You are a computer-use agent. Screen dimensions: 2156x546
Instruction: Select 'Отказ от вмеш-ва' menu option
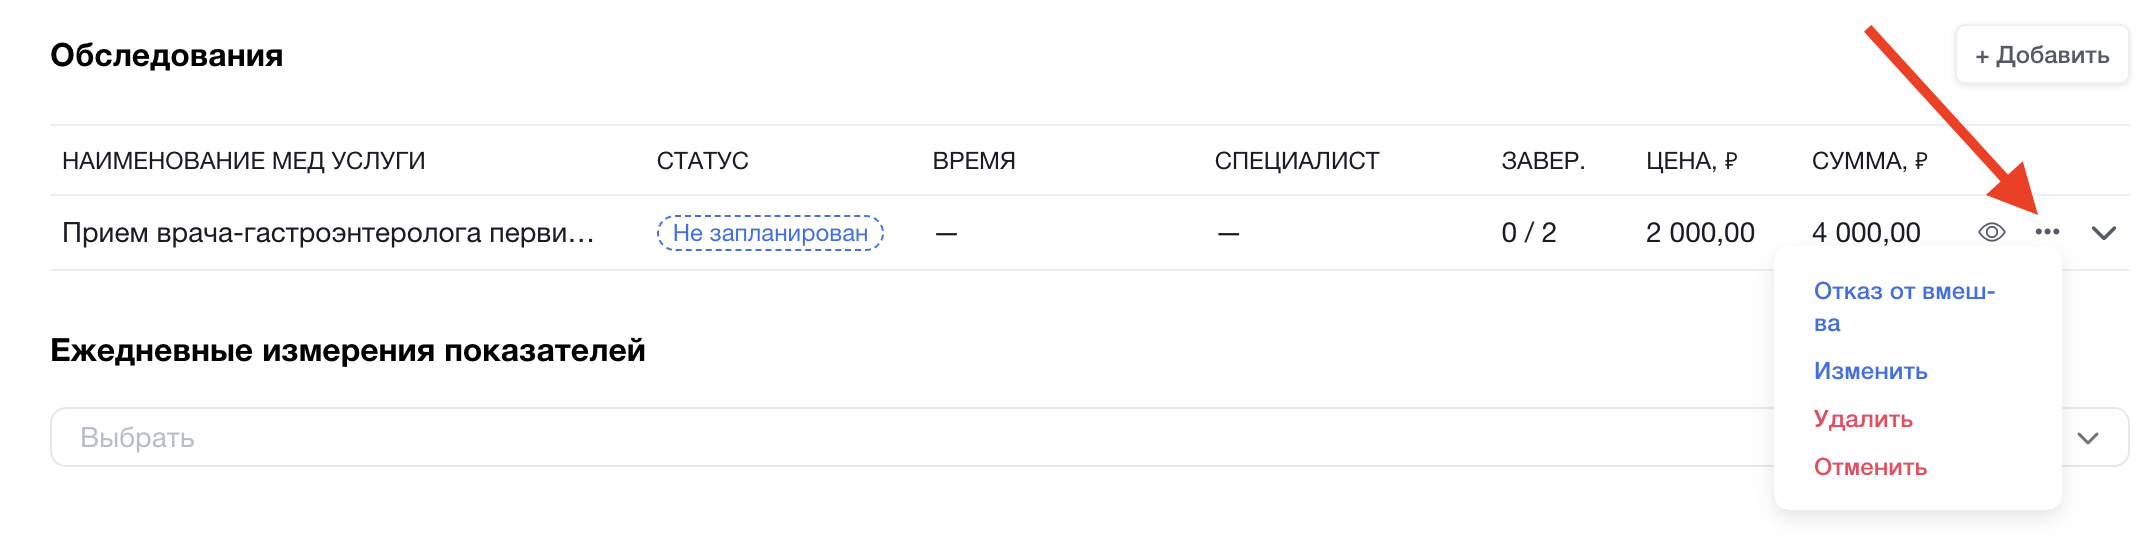(x=1904, y=306)
